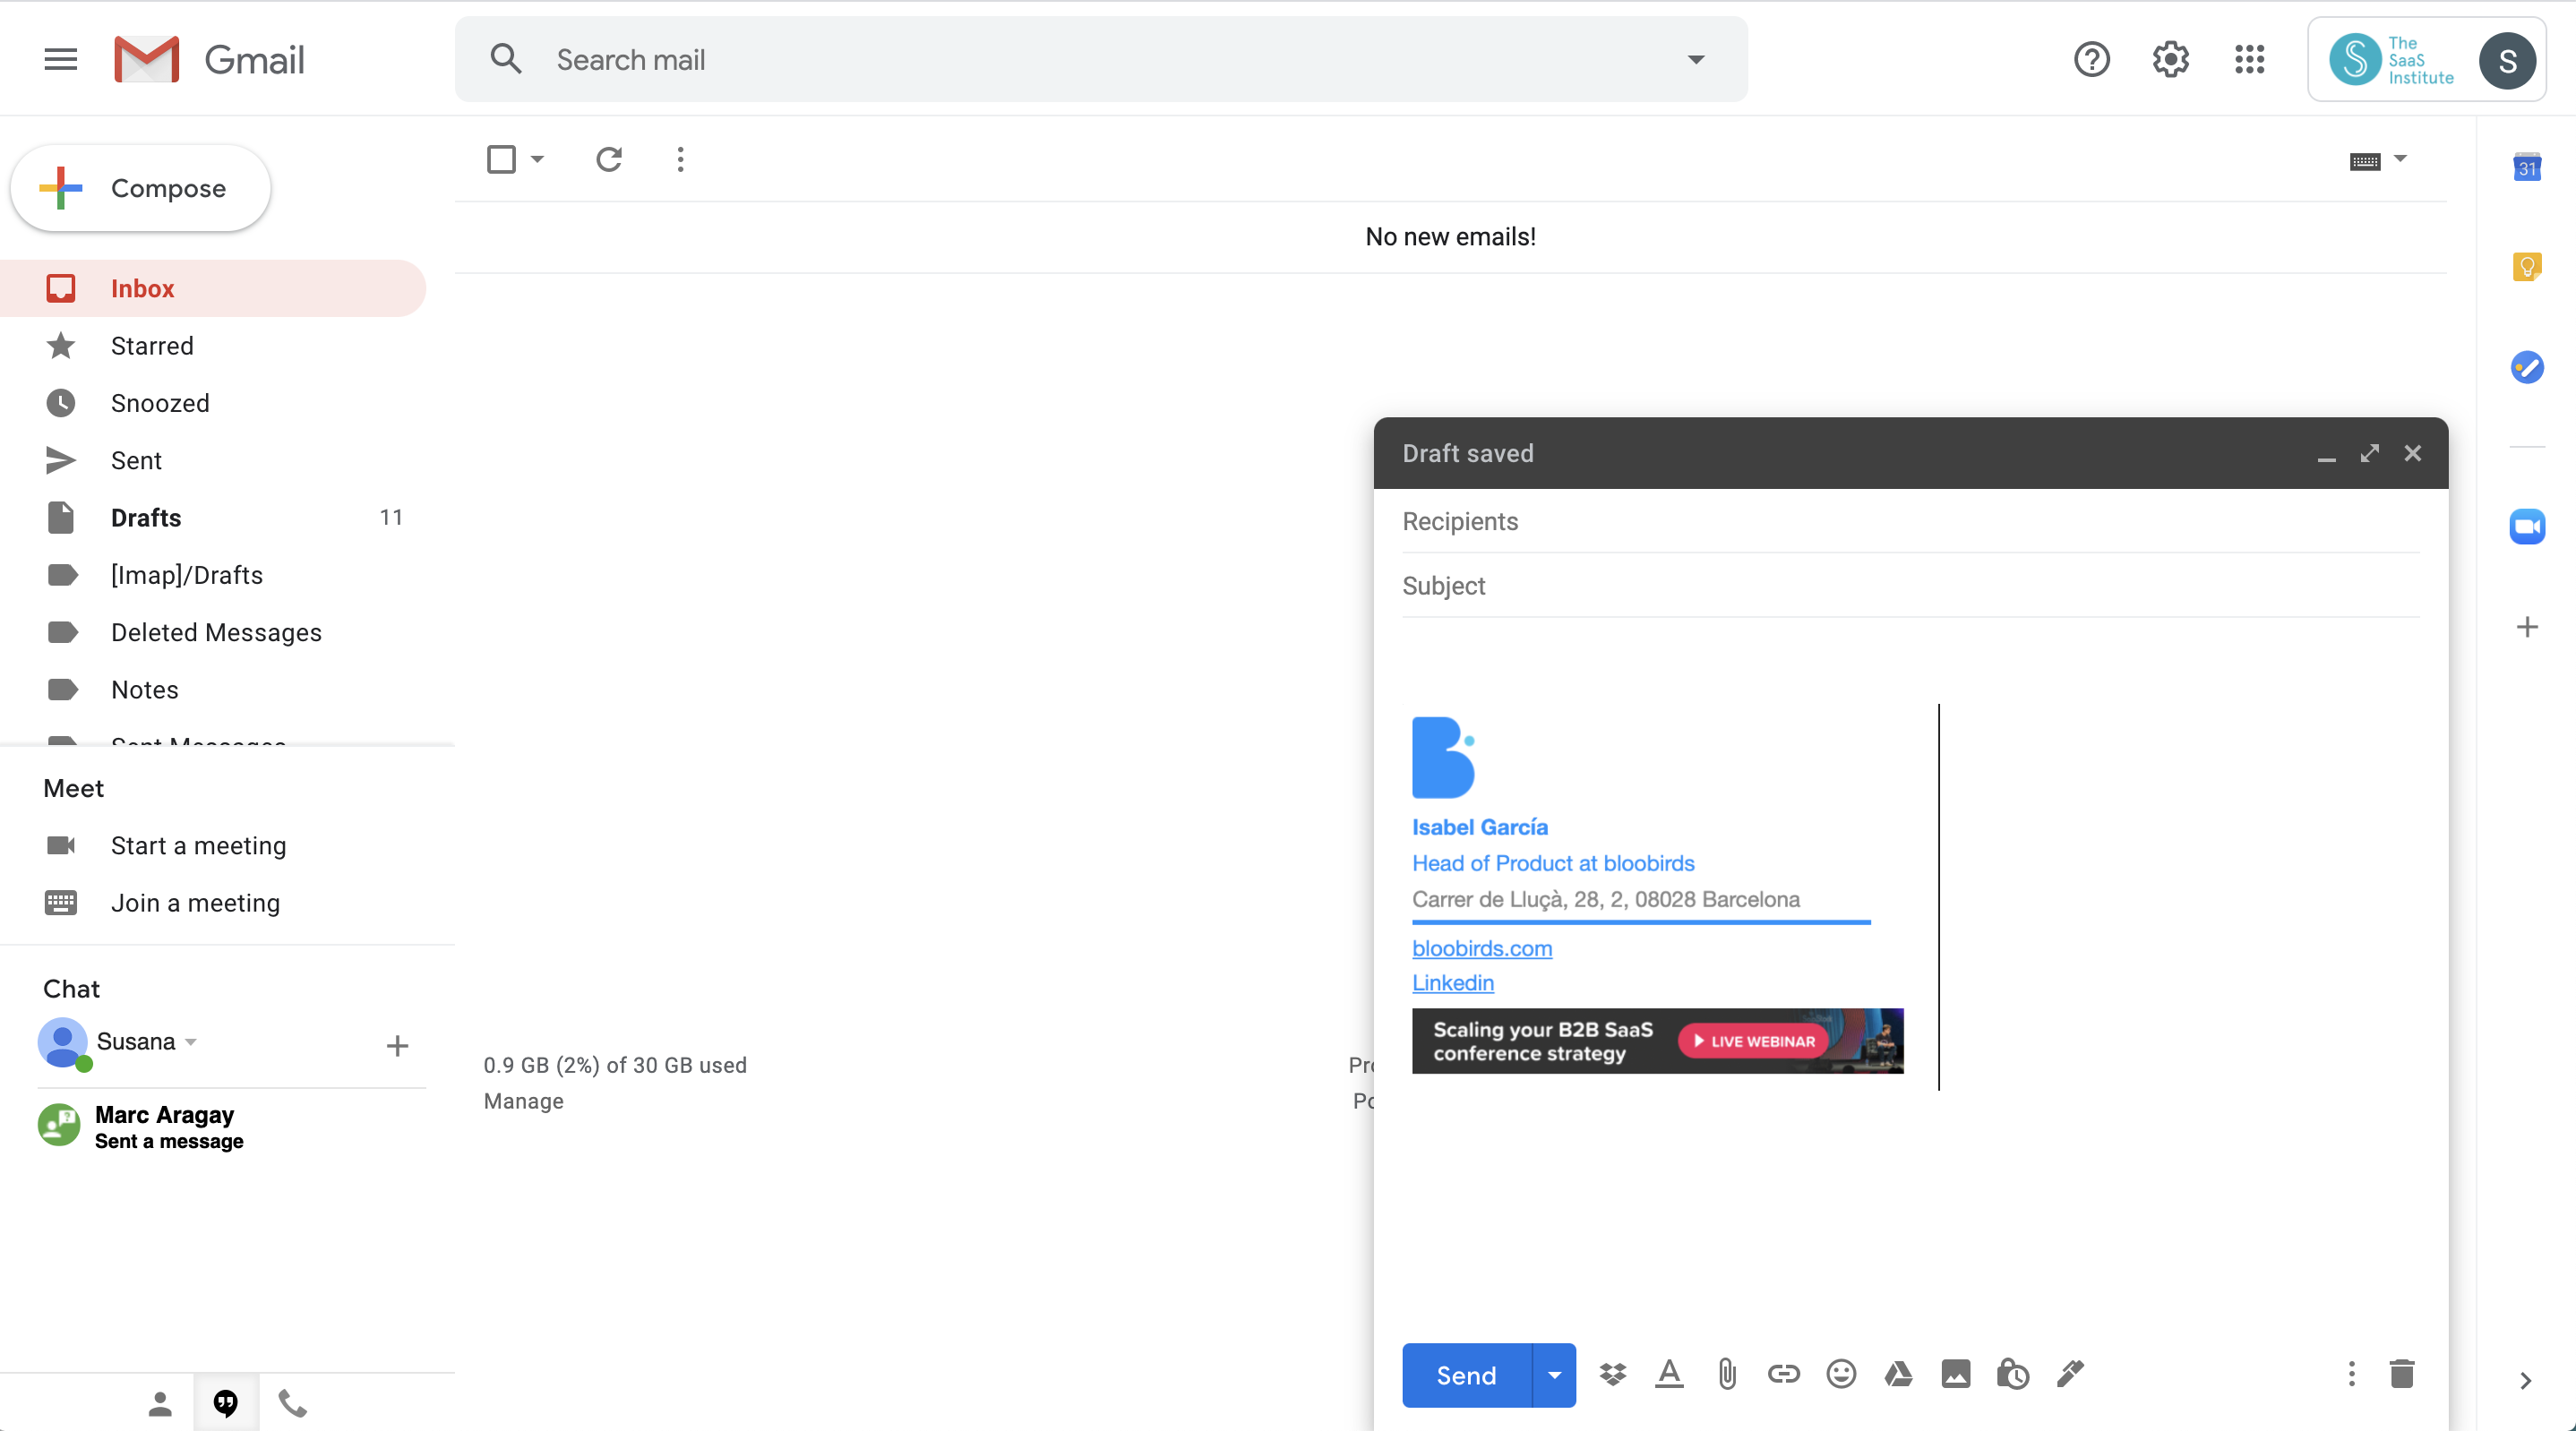Open the Drafts folder
Viewport: 2576px width, 1431px height.
(x=213, y=518)
